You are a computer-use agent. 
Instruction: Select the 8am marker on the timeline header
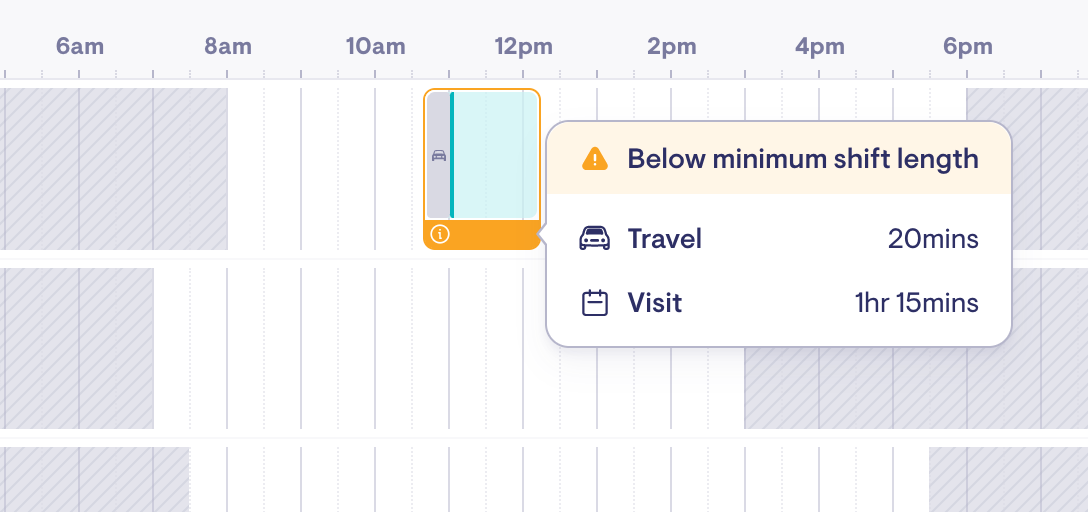228,46
